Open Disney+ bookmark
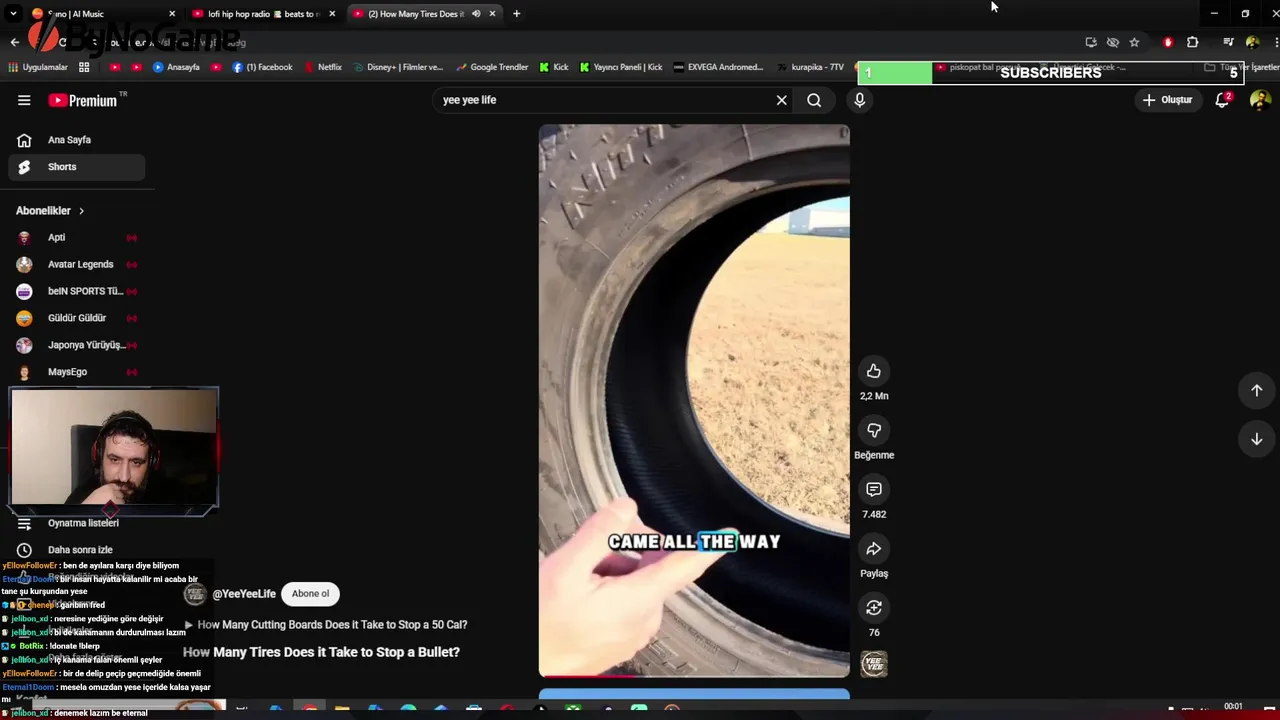Image resolution: width=1280 pixels, height=720 pixels. (x=397, y=67)
